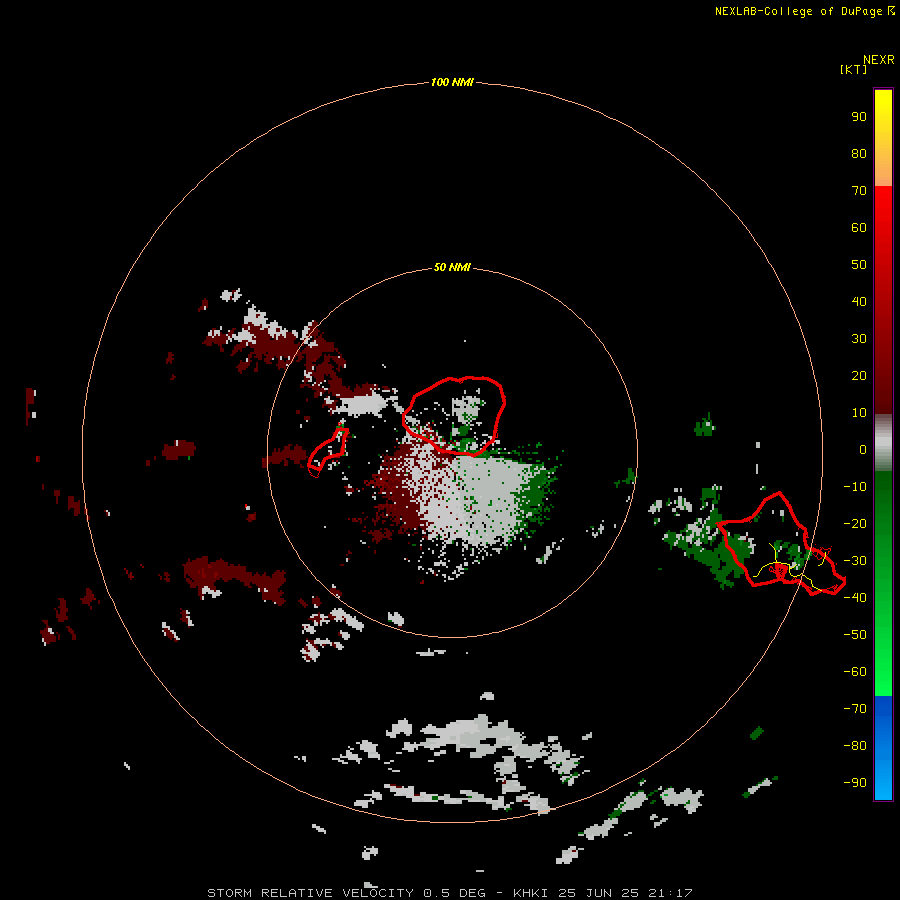Click the 0 value on velocity scale
Viewport: 900px width, 900px height.
862,449
